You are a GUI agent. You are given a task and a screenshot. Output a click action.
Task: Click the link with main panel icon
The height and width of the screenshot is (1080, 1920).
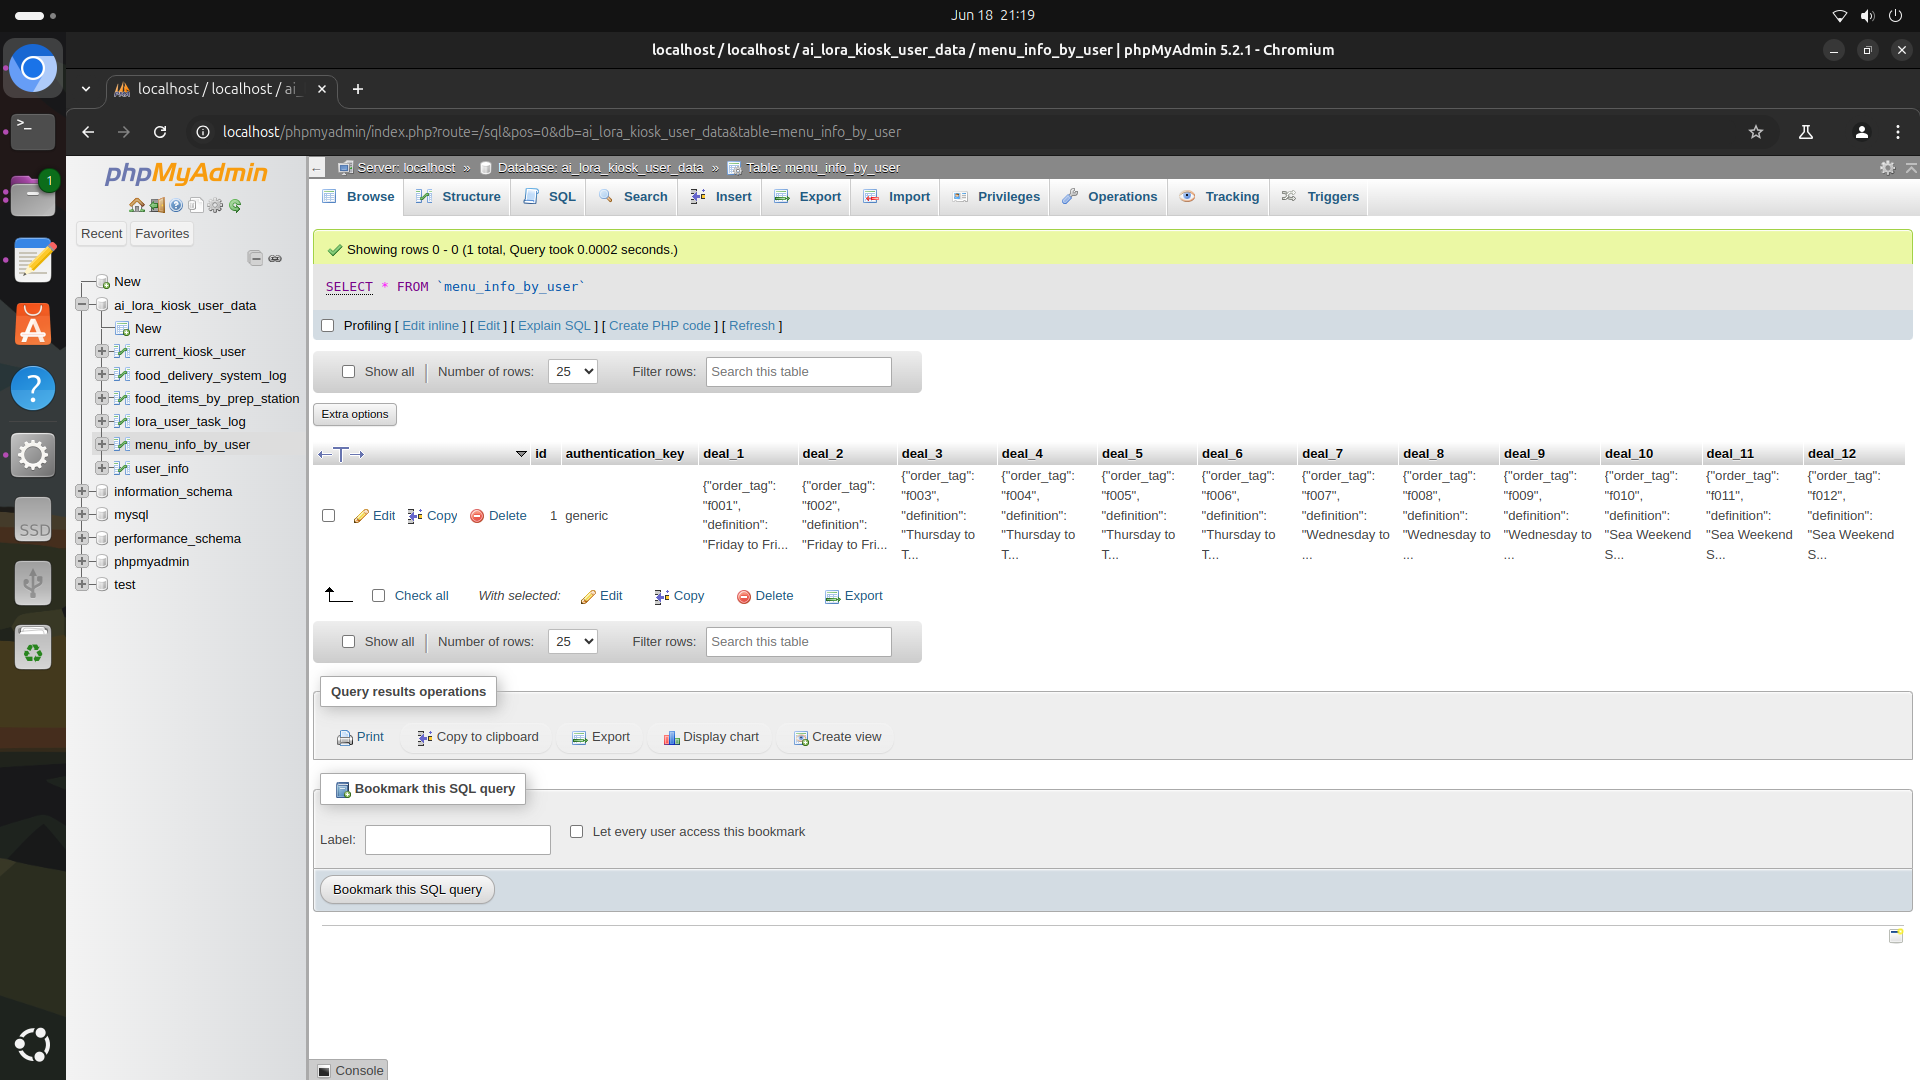click(275, 259)
